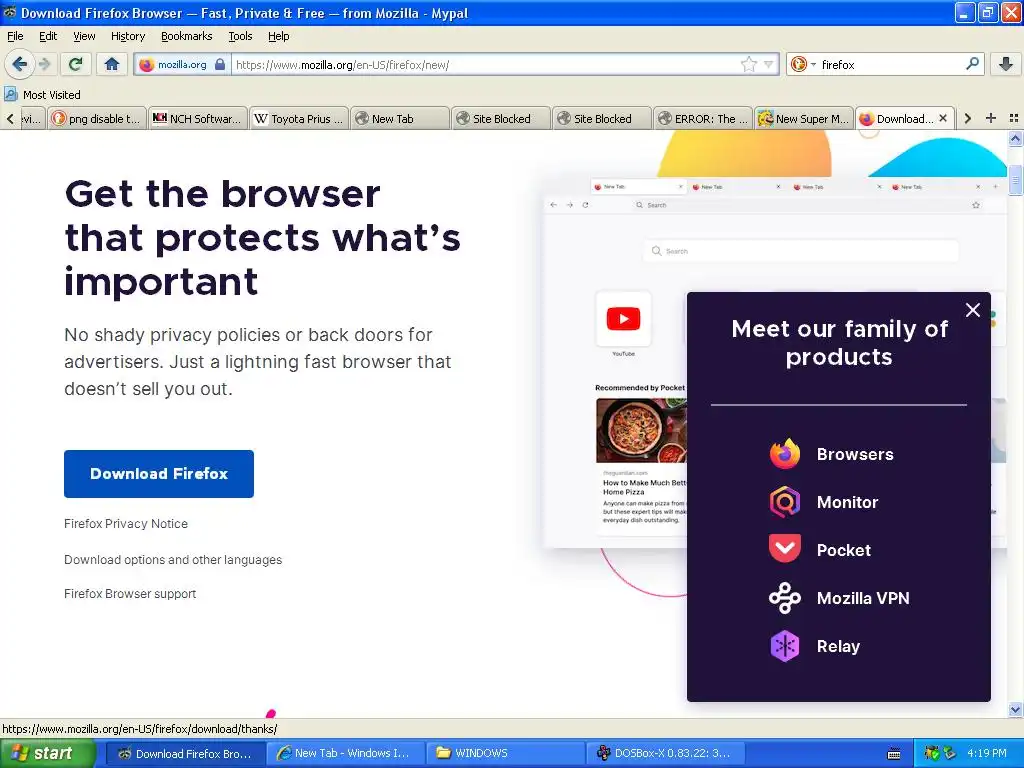Click the page scrollbar down arrow
This screenshot has height=768, width=1024.
click(x=1015, y=710)
